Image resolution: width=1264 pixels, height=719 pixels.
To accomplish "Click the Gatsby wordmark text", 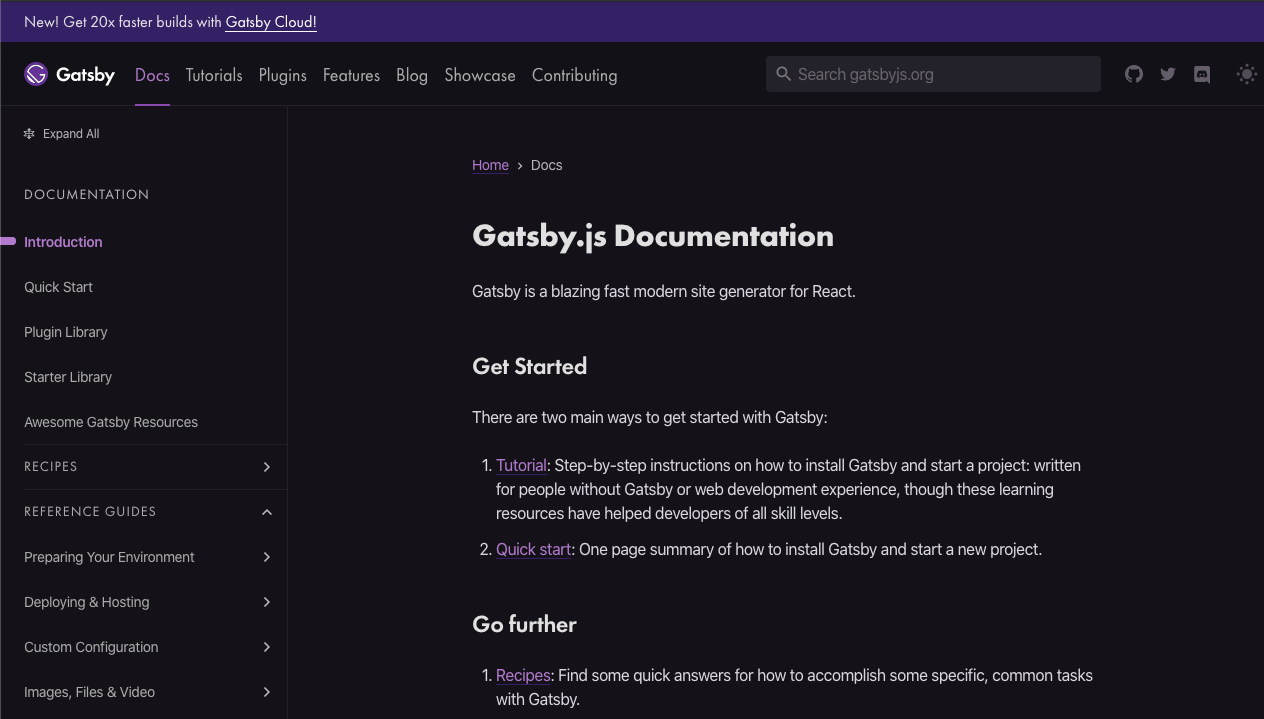I will pyautogui.click(x=85, y=75).
